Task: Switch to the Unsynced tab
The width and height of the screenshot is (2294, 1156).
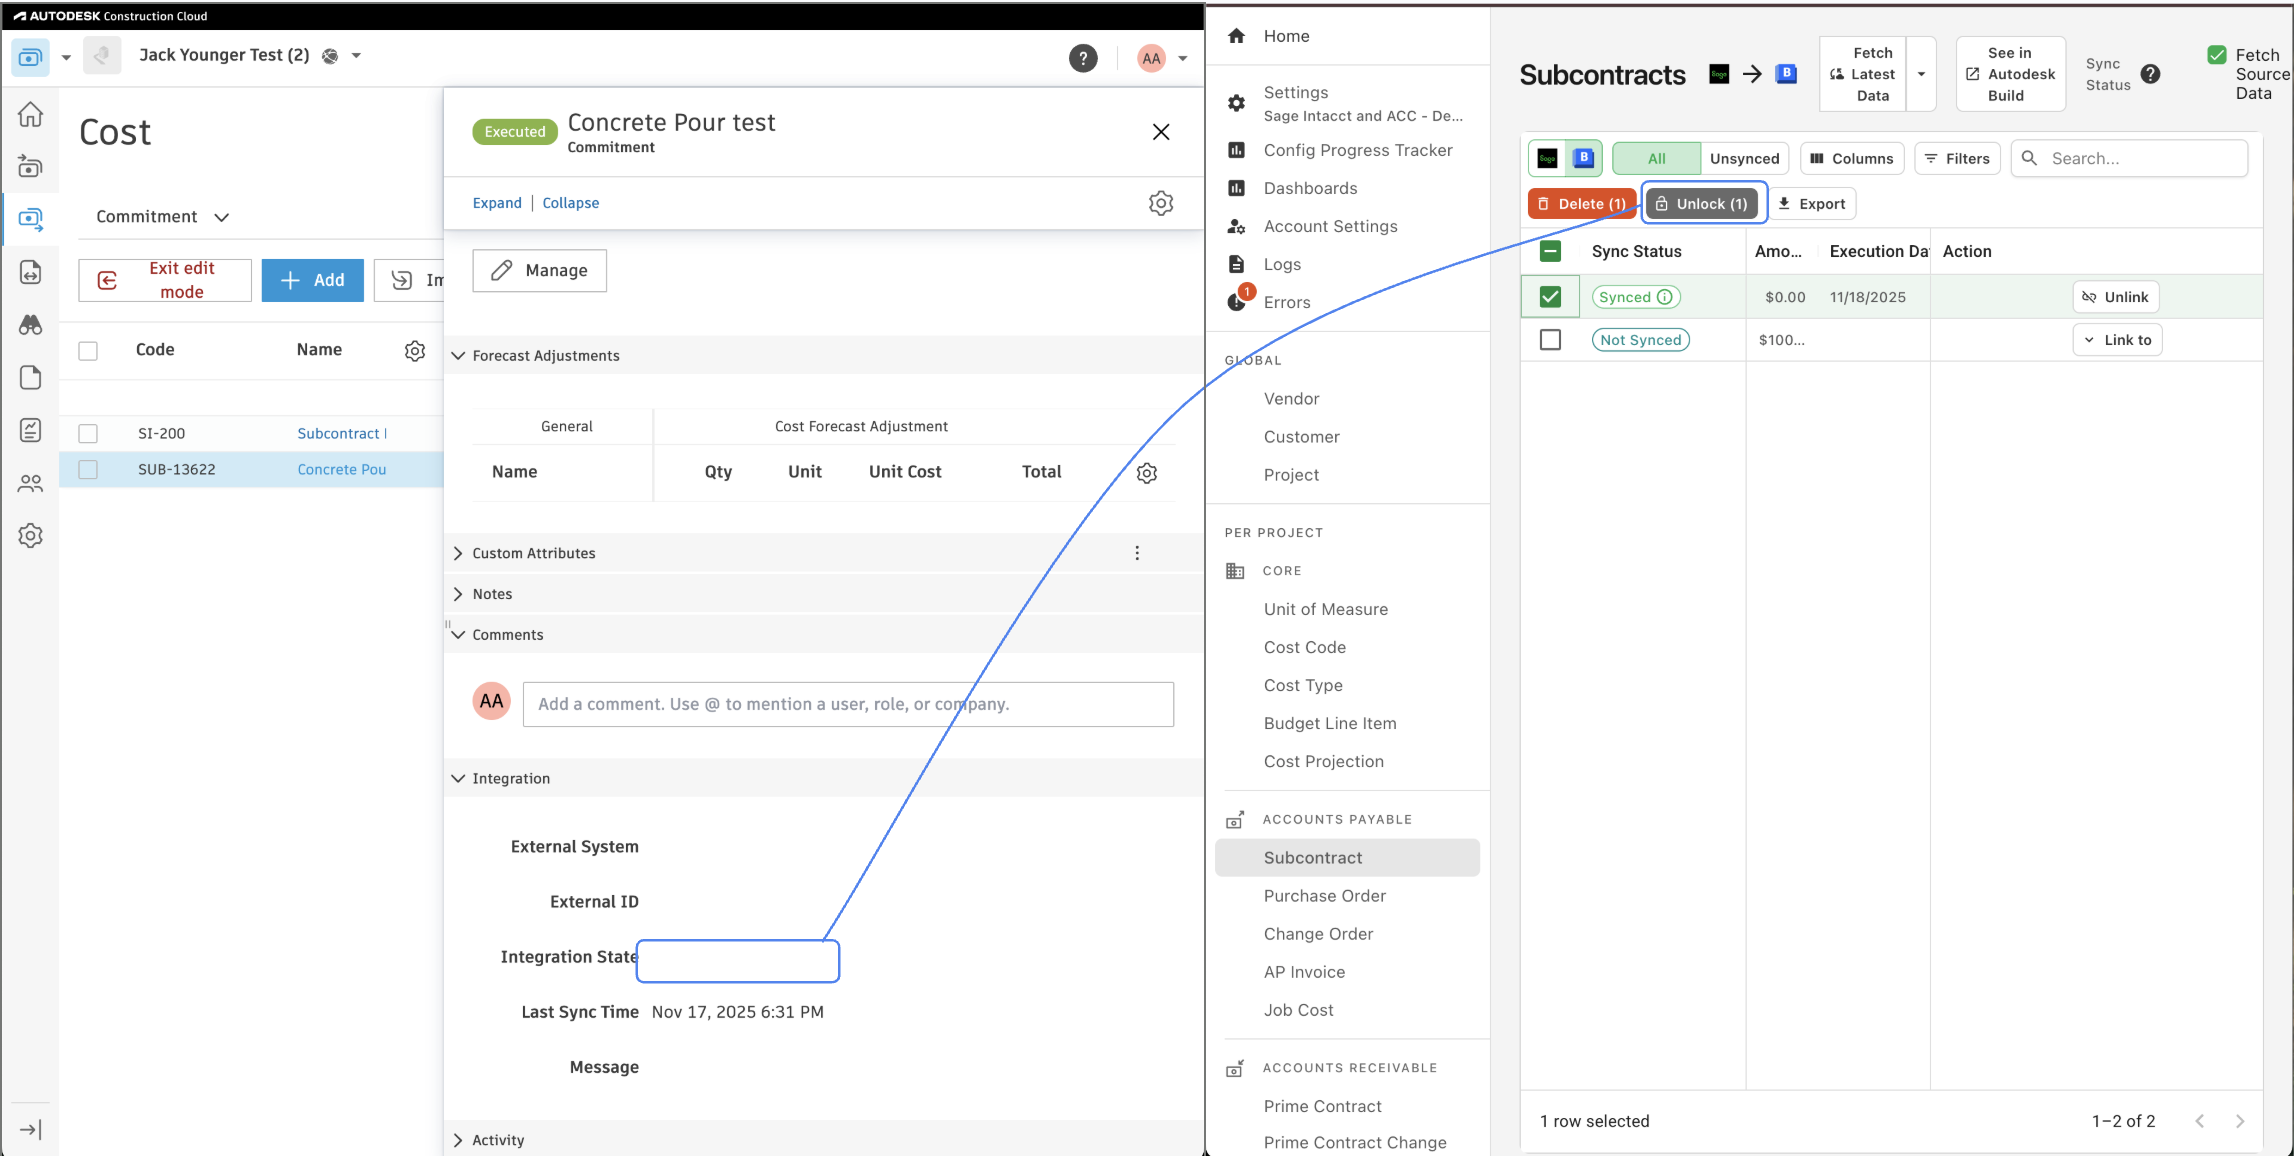Action: click(1743, 158)
